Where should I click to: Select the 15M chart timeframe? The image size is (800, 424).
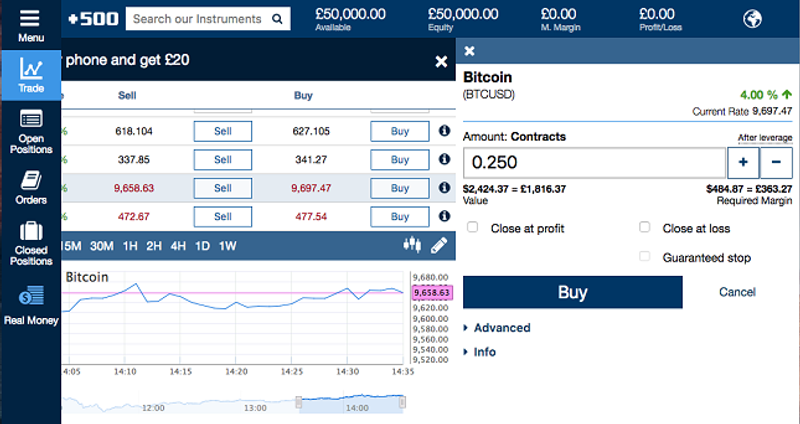pyautogui.click(x=71, y=246)
